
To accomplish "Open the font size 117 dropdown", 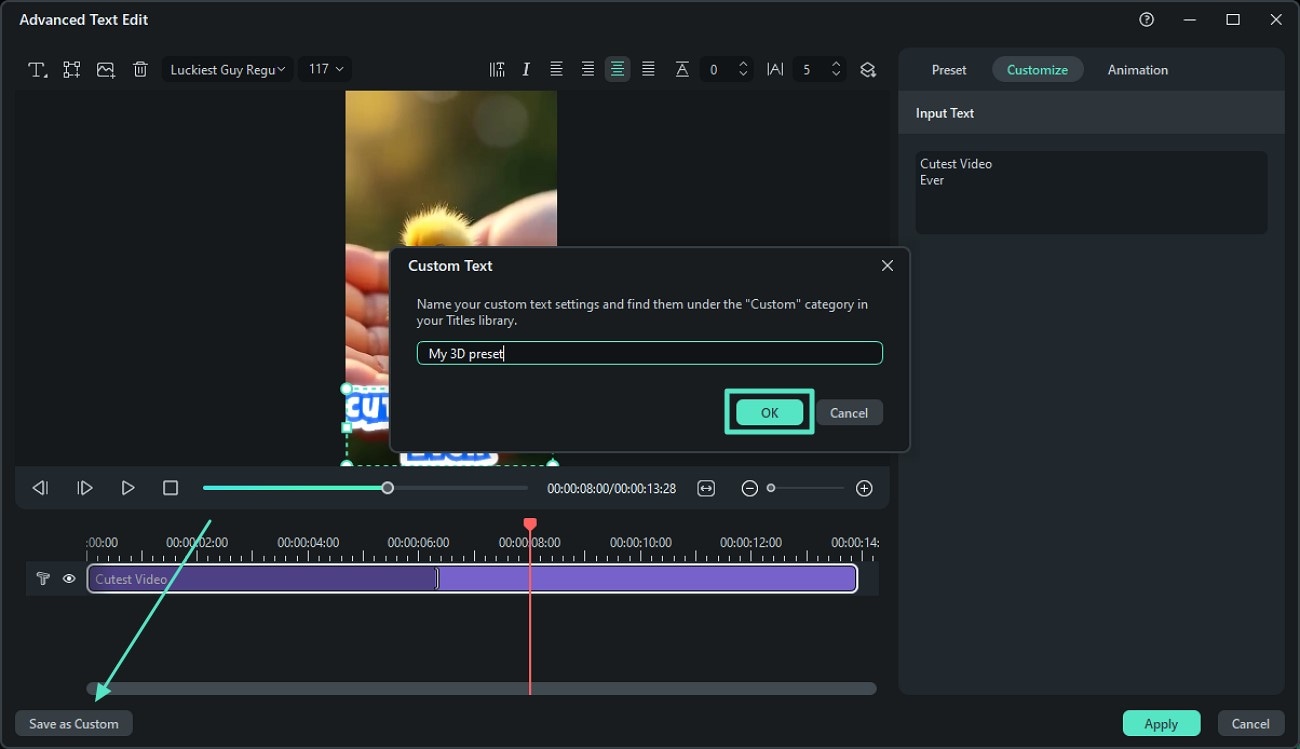I will click(x=325, y=69).
